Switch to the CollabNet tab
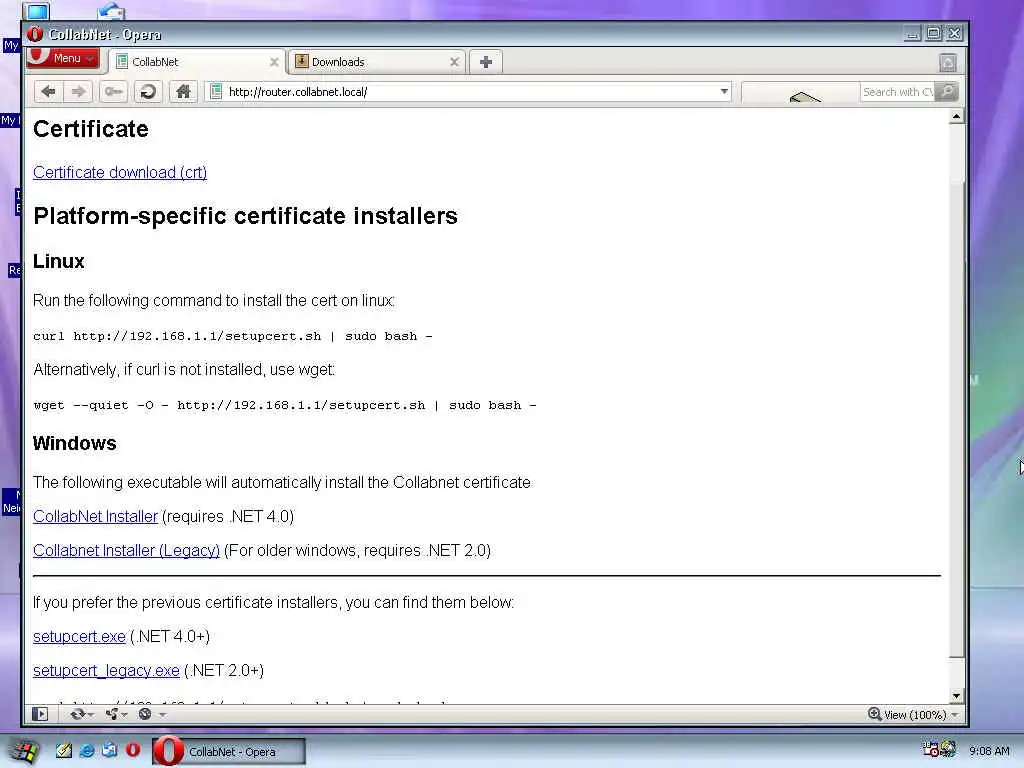This screenshot has width=1024, height=768. pos(197,62)
